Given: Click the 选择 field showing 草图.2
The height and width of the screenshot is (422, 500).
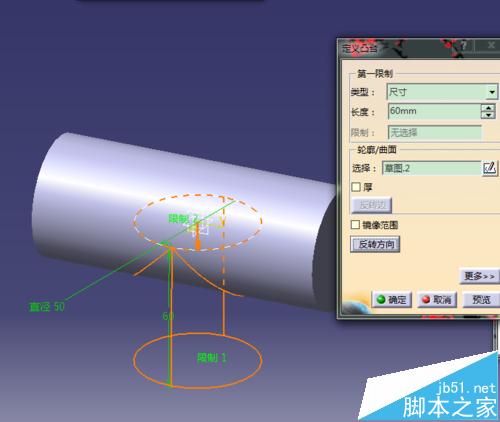Looking at the screenshot, I should (431, 168).
